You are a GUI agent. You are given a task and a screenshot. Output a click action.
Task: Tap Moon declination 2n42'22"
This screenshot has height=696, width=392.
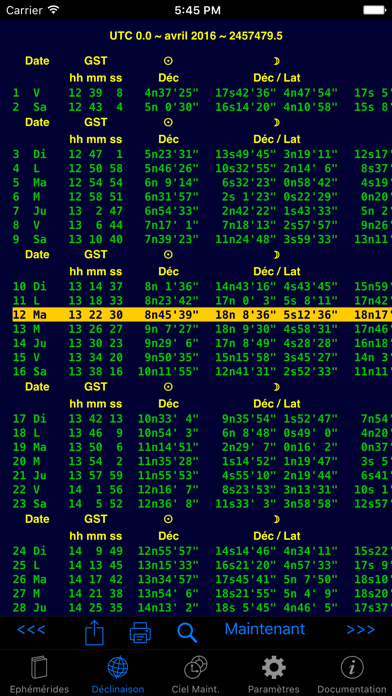249,211
